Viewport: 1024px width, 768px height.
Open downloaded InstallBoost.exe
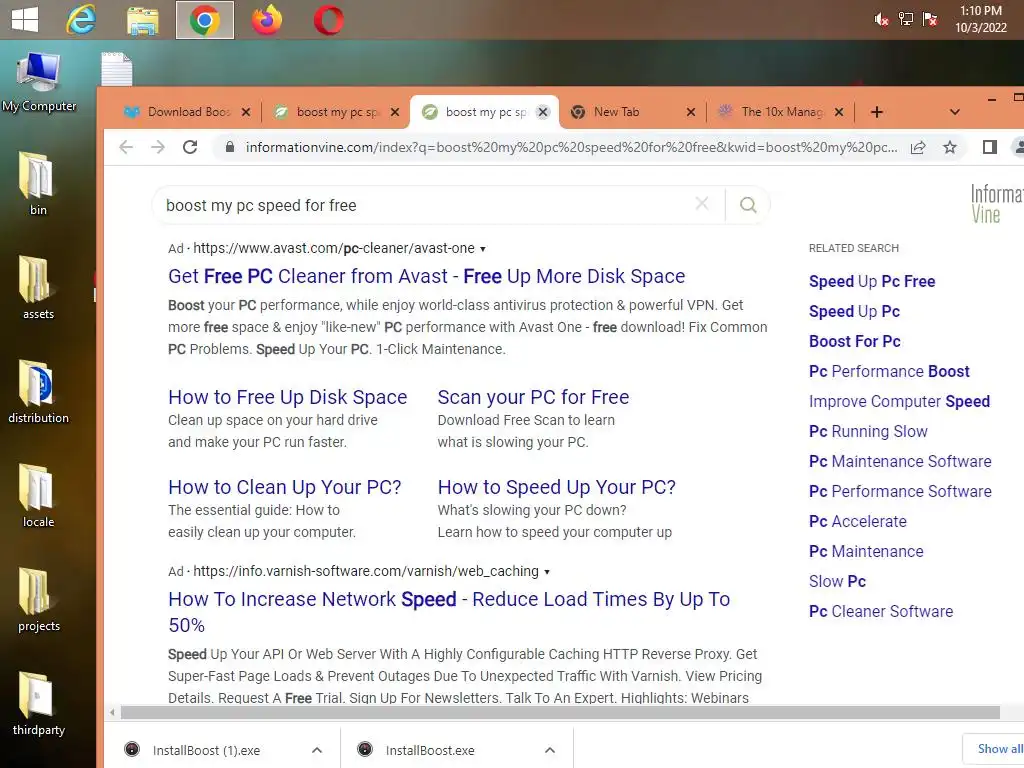430,750
